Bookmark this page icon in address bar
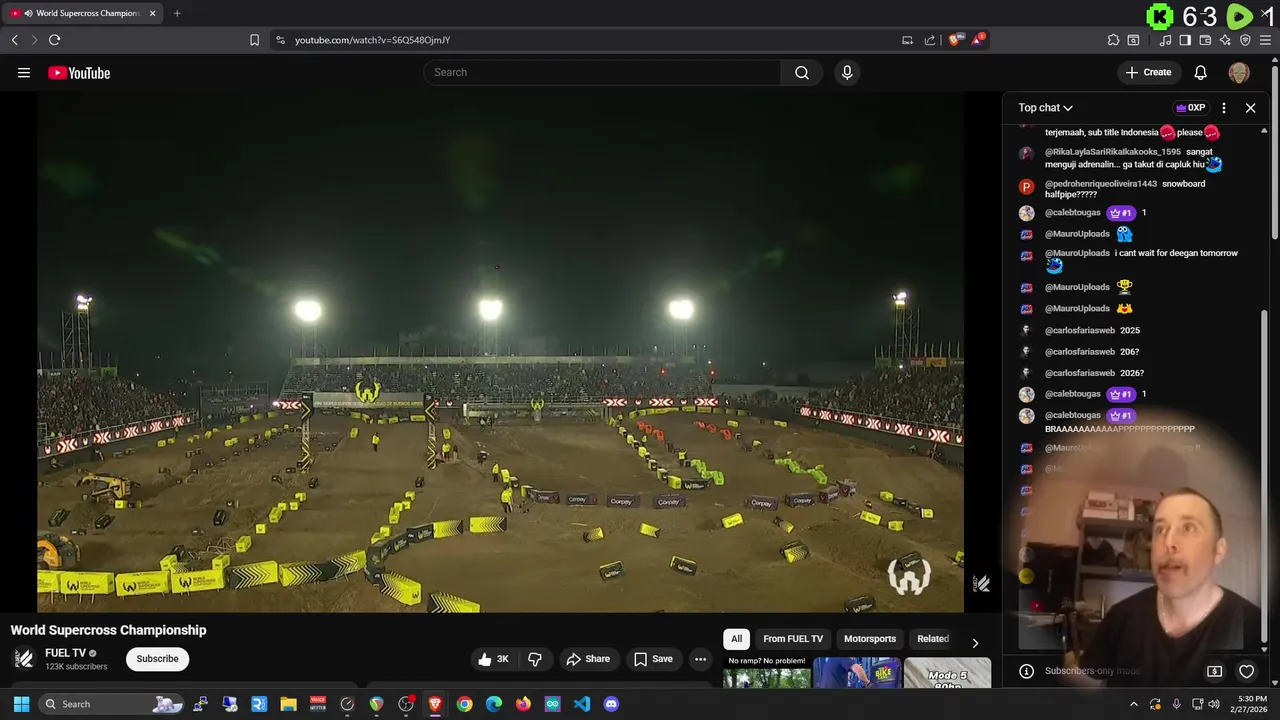The image size is (1280, 720). [x=254, y=40]
